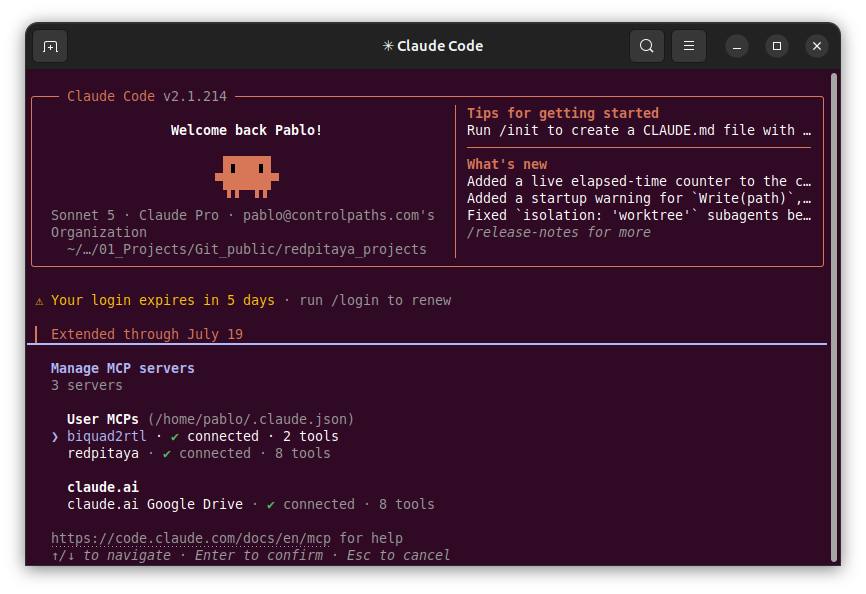Screen dimensions: 866x594
Task: Minimize the Claude Code window
Action: click(737, 46)
